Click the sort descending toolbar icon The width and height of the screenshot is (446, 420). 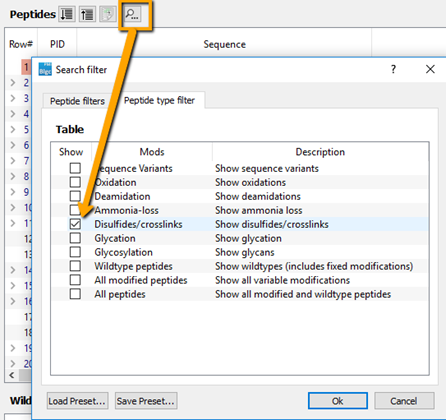point(67,14)
